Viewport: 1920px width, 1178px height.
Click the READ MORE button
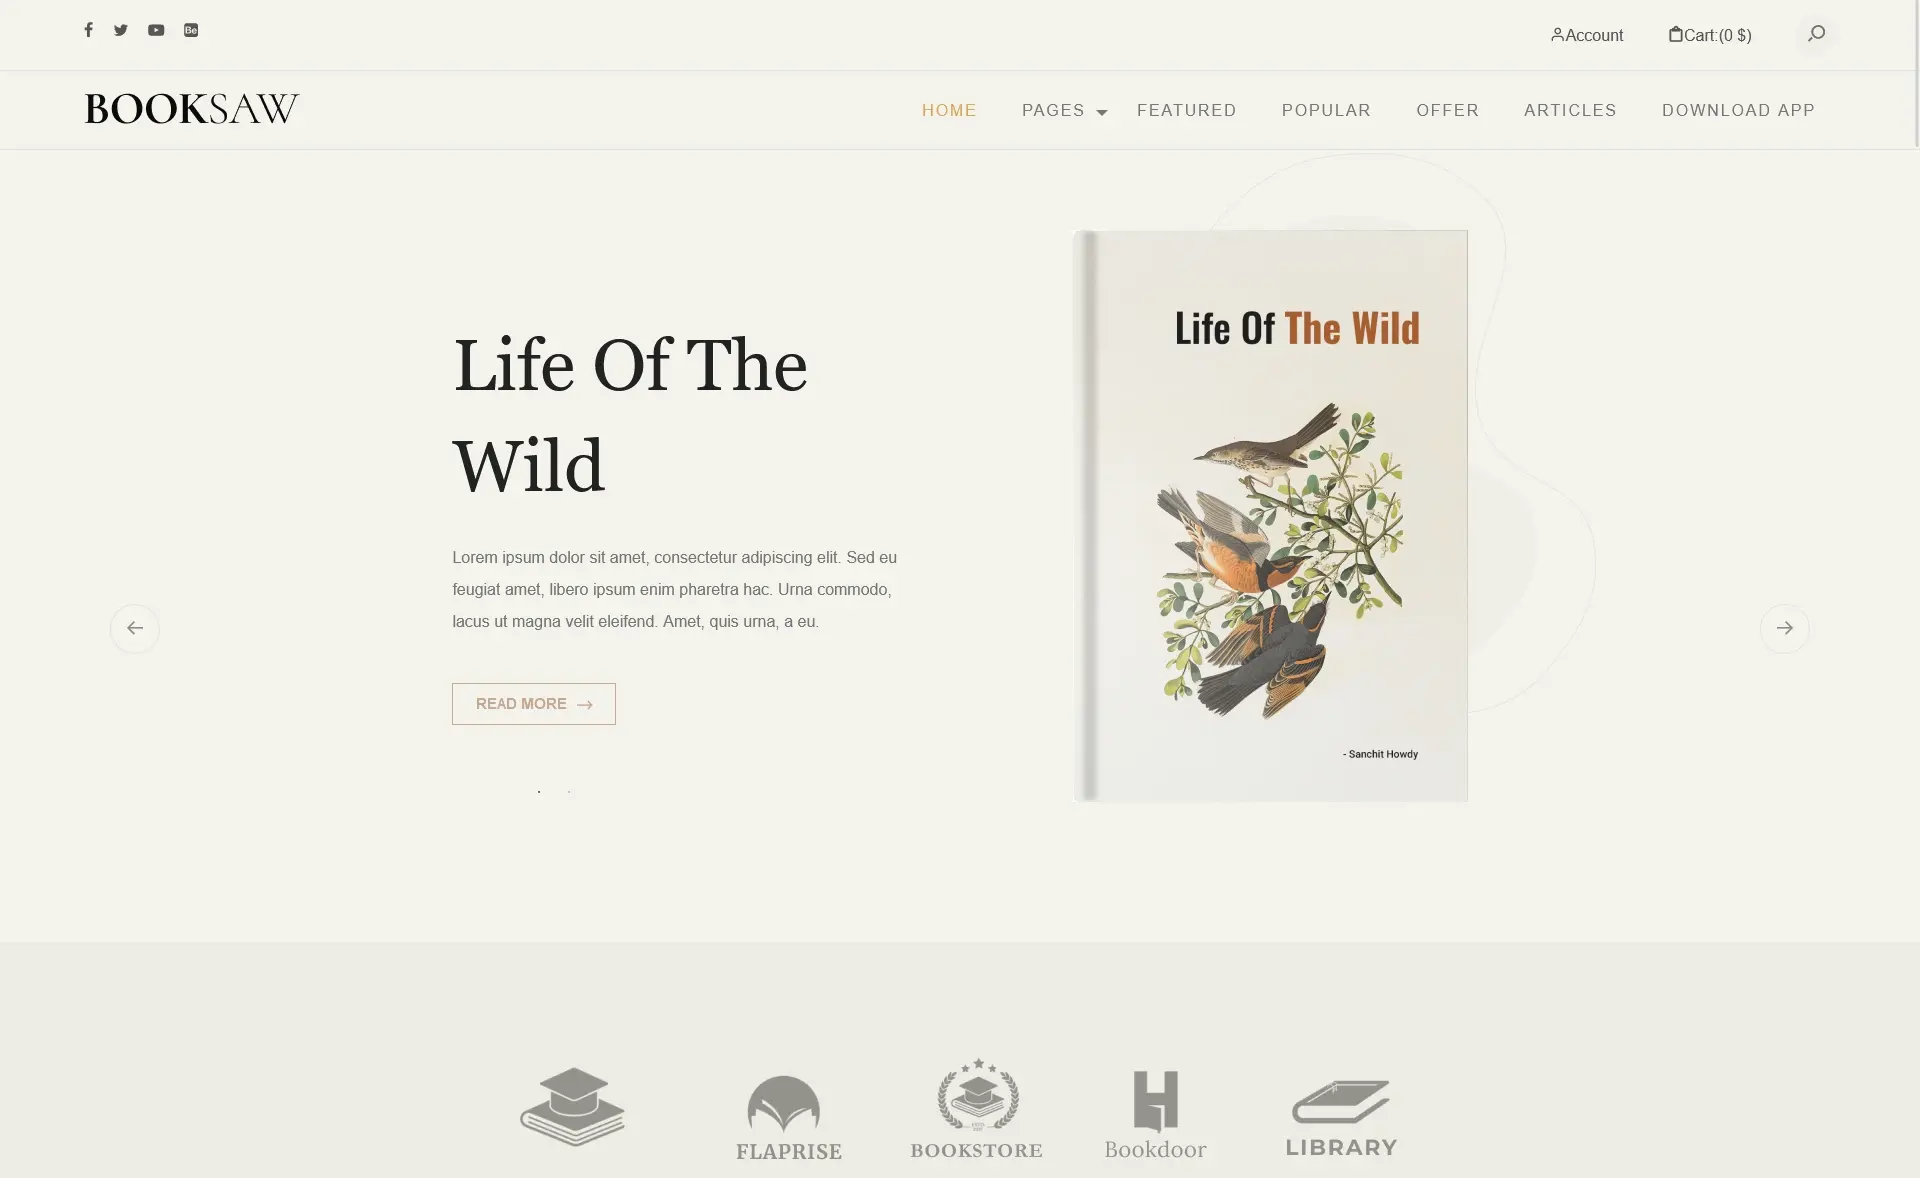(x=533, y=704)
